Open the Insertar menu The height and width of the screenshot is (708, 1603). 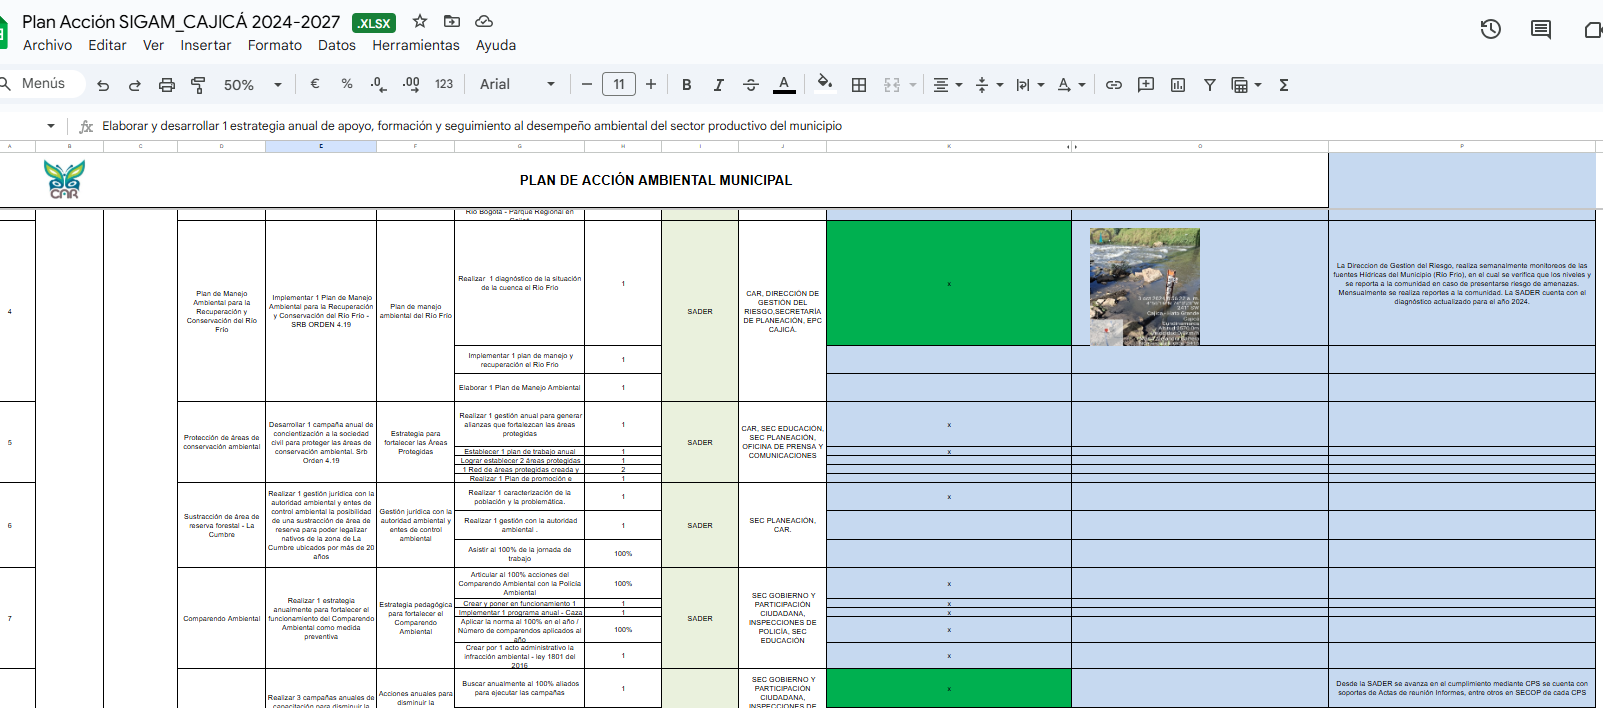[205, 45]
